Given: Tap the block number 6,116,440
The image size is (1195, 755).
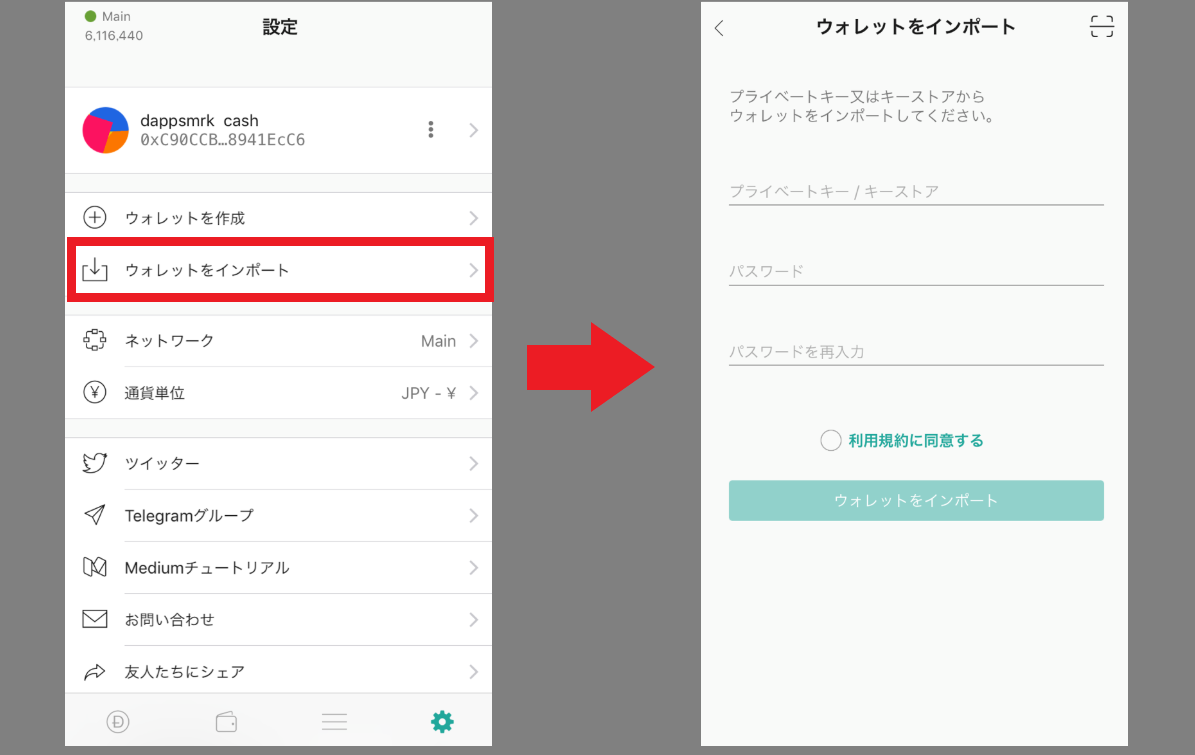Looking at the screenshot, I should (114, 36).
